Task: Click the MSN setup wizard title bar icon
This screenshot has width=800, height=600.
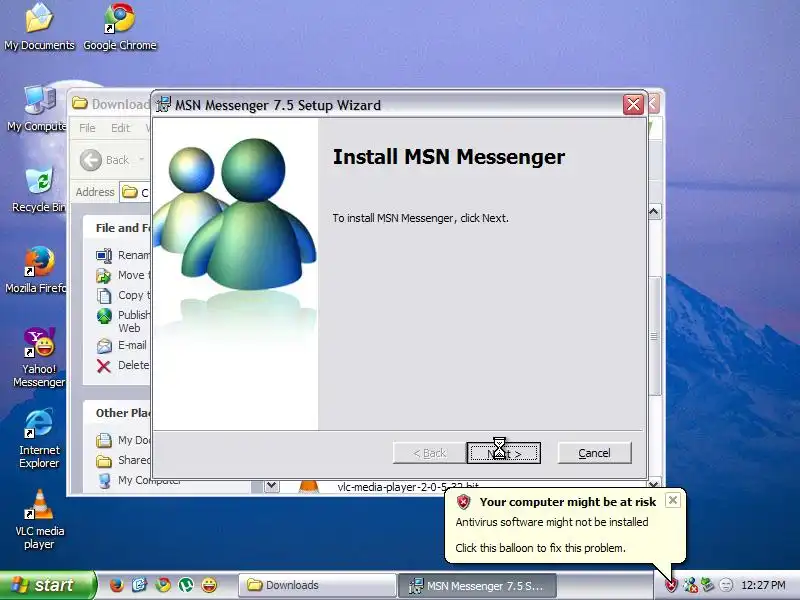Action: coord(163,104)
